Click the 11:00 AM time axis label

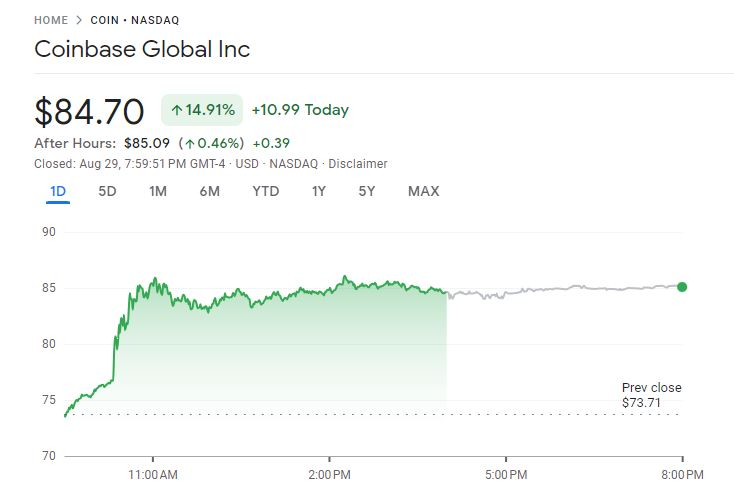point(153,473)
